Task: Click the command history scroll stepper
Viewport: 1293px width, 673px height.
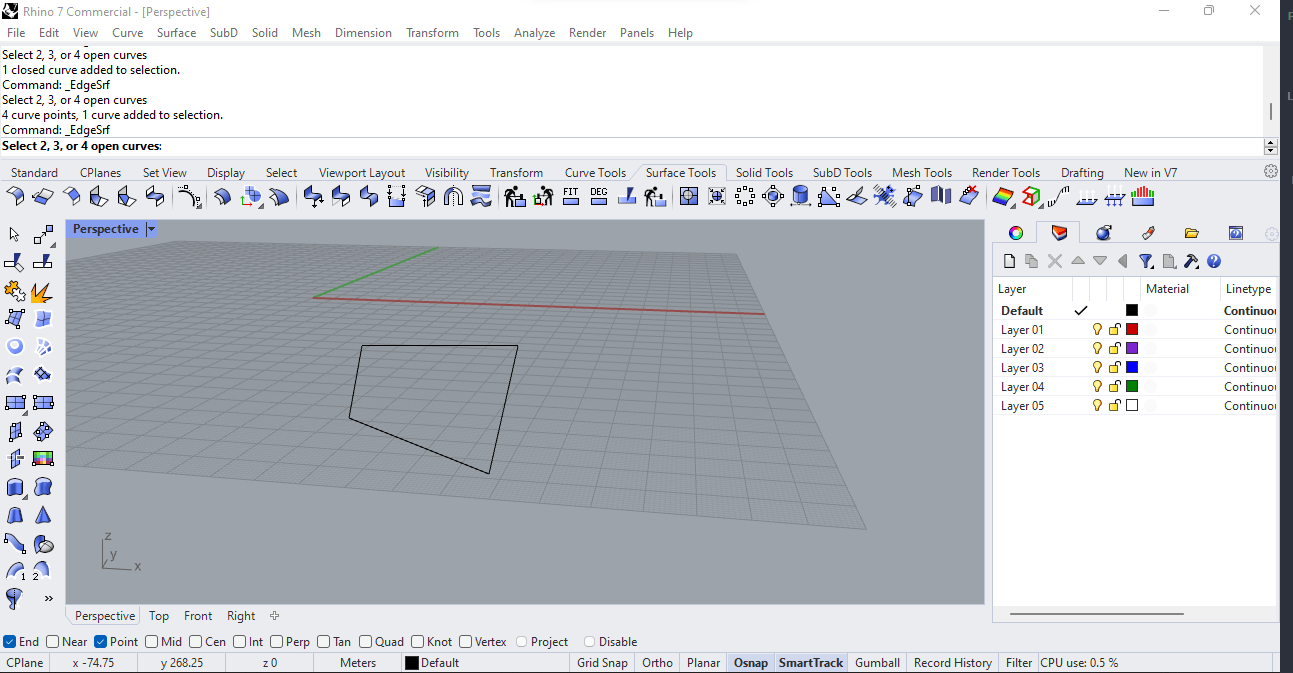Action: tap(1271, 146)
